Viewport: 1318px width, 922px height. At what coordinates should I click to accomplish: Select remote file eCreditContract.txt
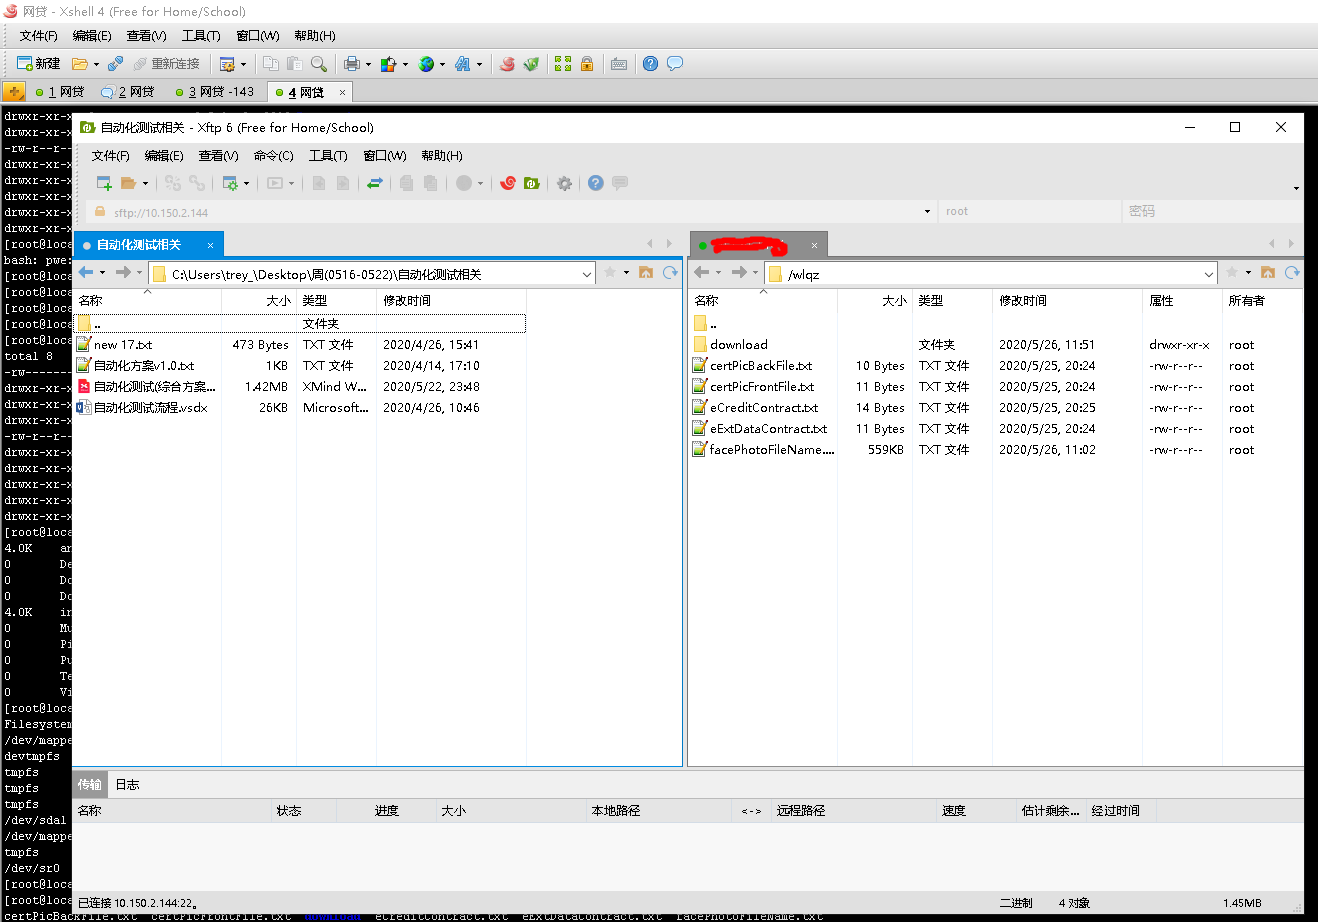(764, 407)
